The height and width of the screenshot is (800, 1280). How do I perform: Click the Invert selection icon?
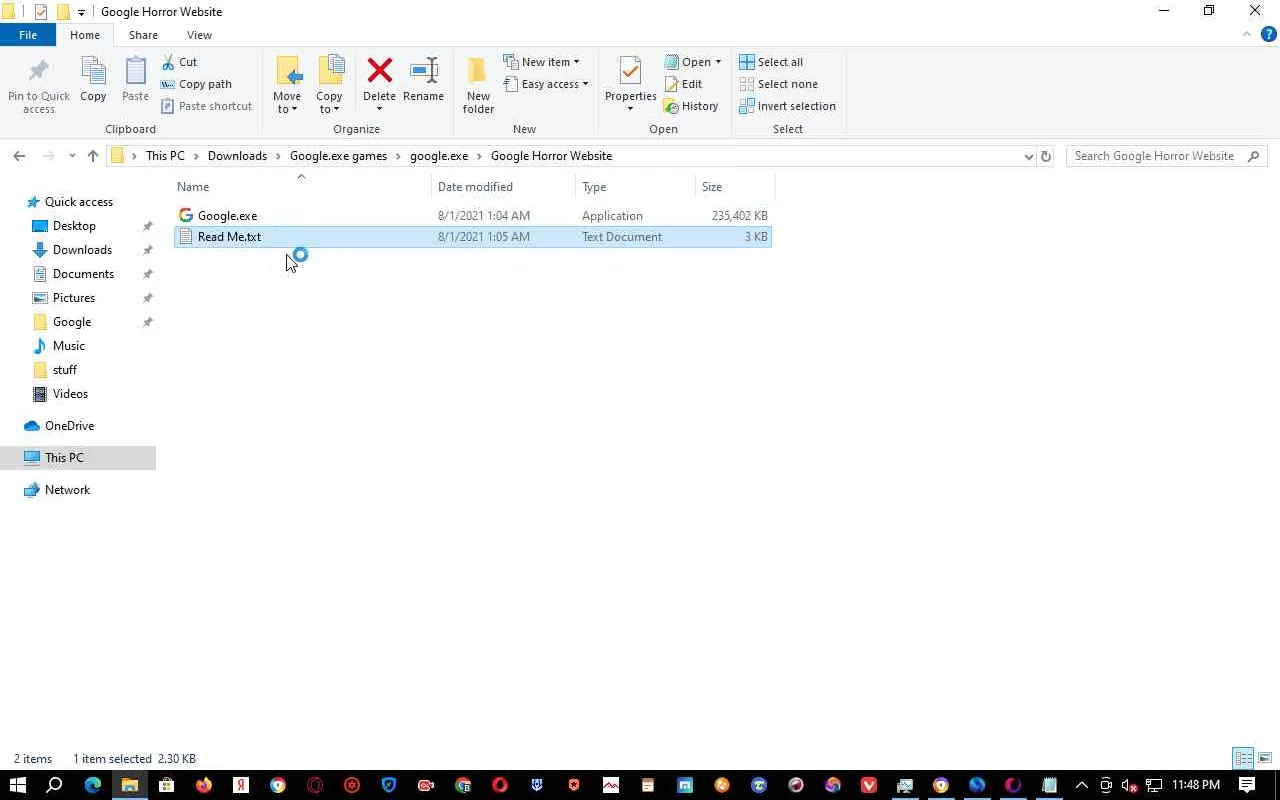[x=747, y=106]
